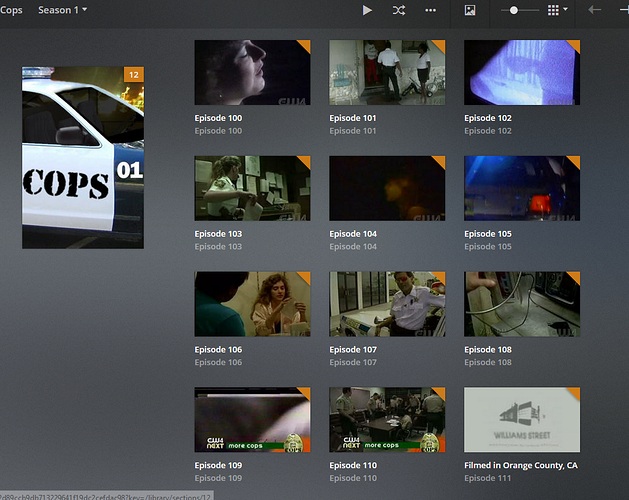Click the gray 'Episode 110' subtitle

point(353,478)
